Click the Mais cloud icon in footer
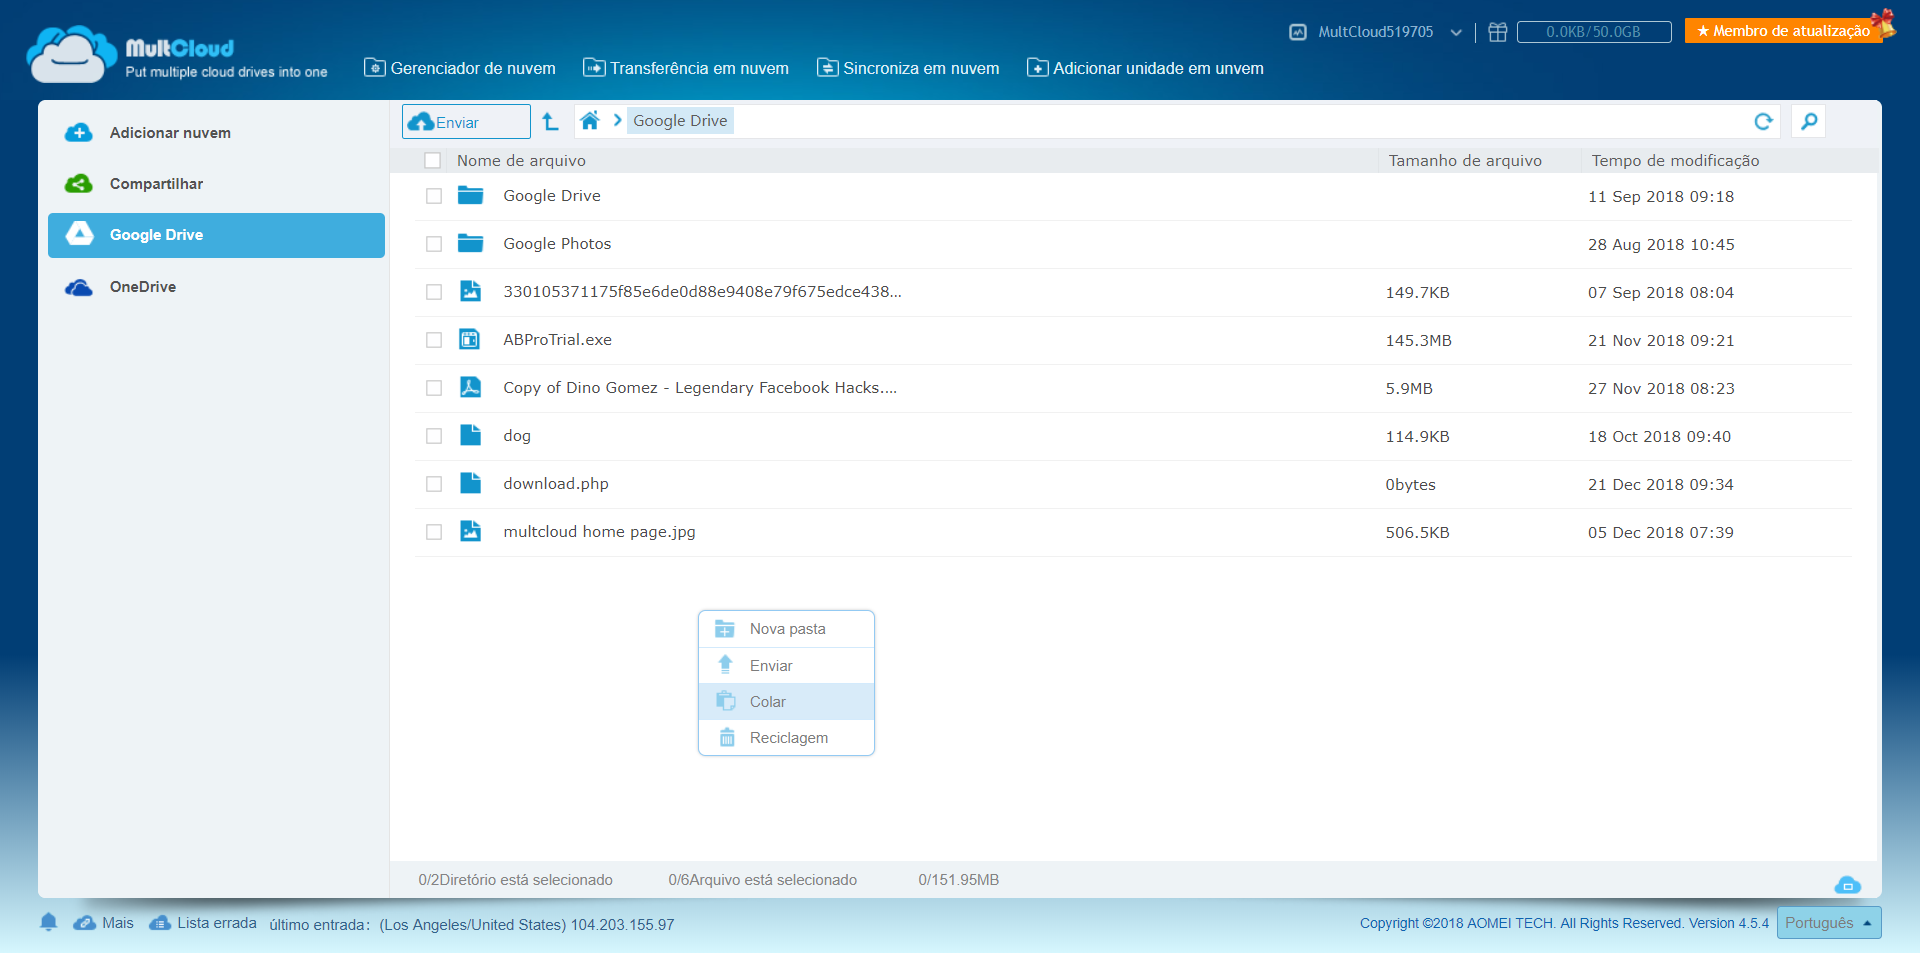Viewport: 1920px width, 953px height. pyautogui.click(x=85, y=923)
